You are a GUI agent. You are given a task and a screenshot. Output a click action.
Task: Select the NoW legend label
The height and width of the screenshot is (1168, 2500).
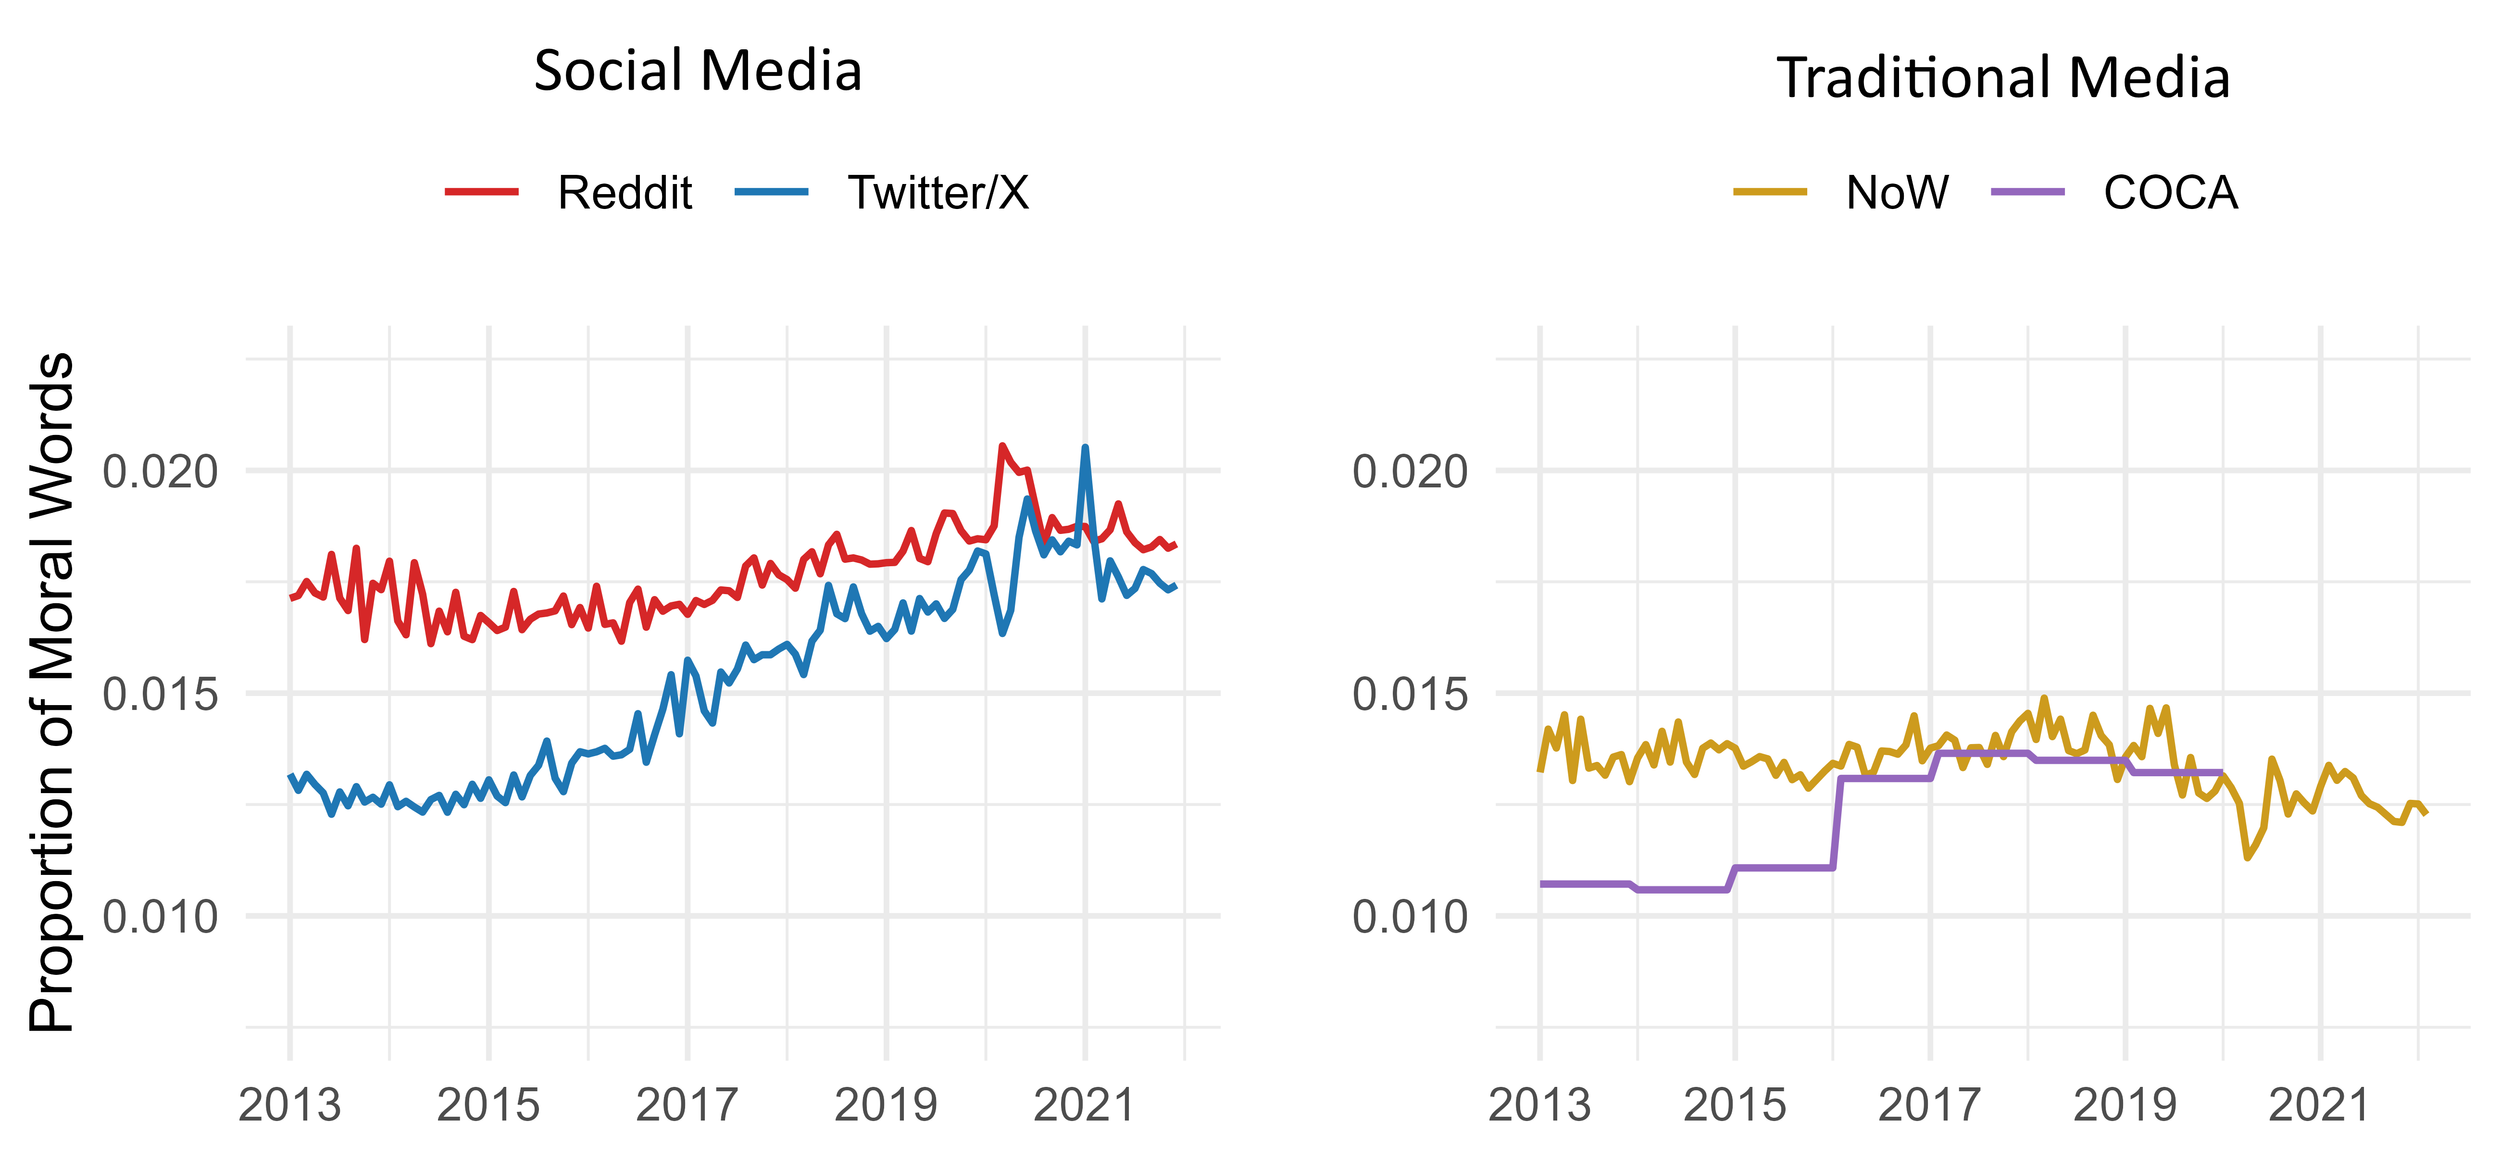pos(1897,193)
